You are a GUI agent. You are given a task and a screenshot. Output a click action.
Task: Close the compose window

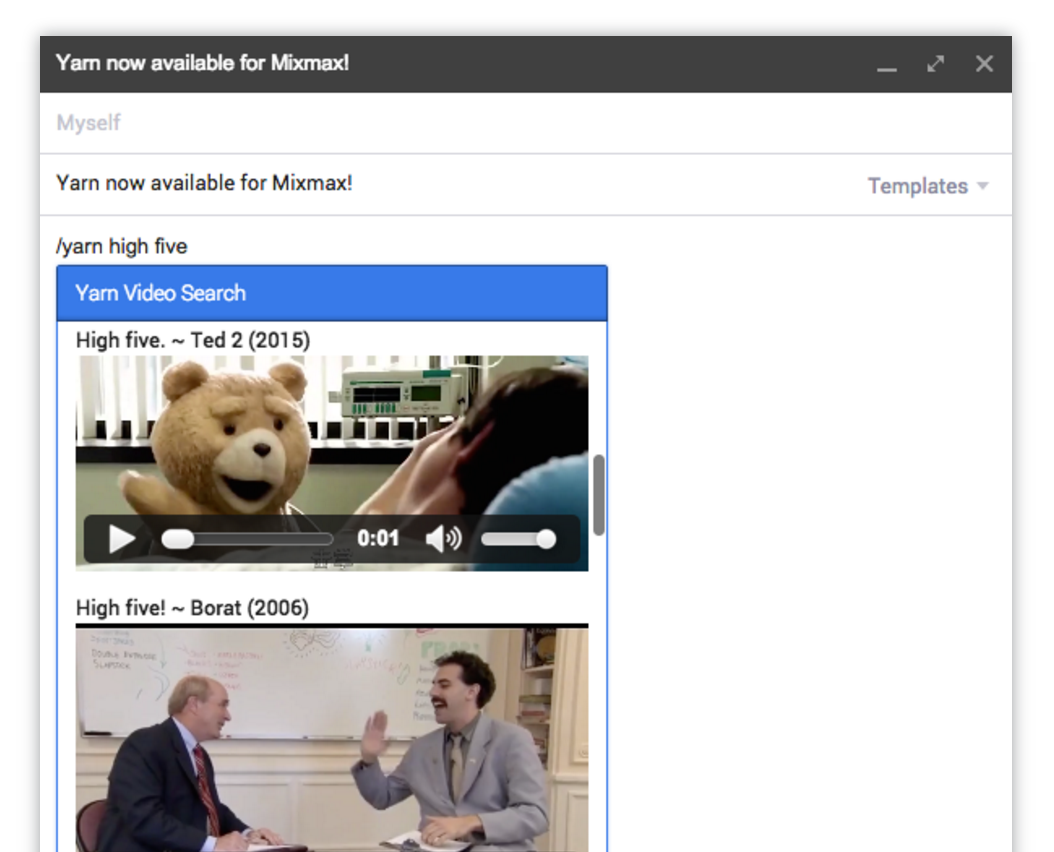(x=984, y=64)
